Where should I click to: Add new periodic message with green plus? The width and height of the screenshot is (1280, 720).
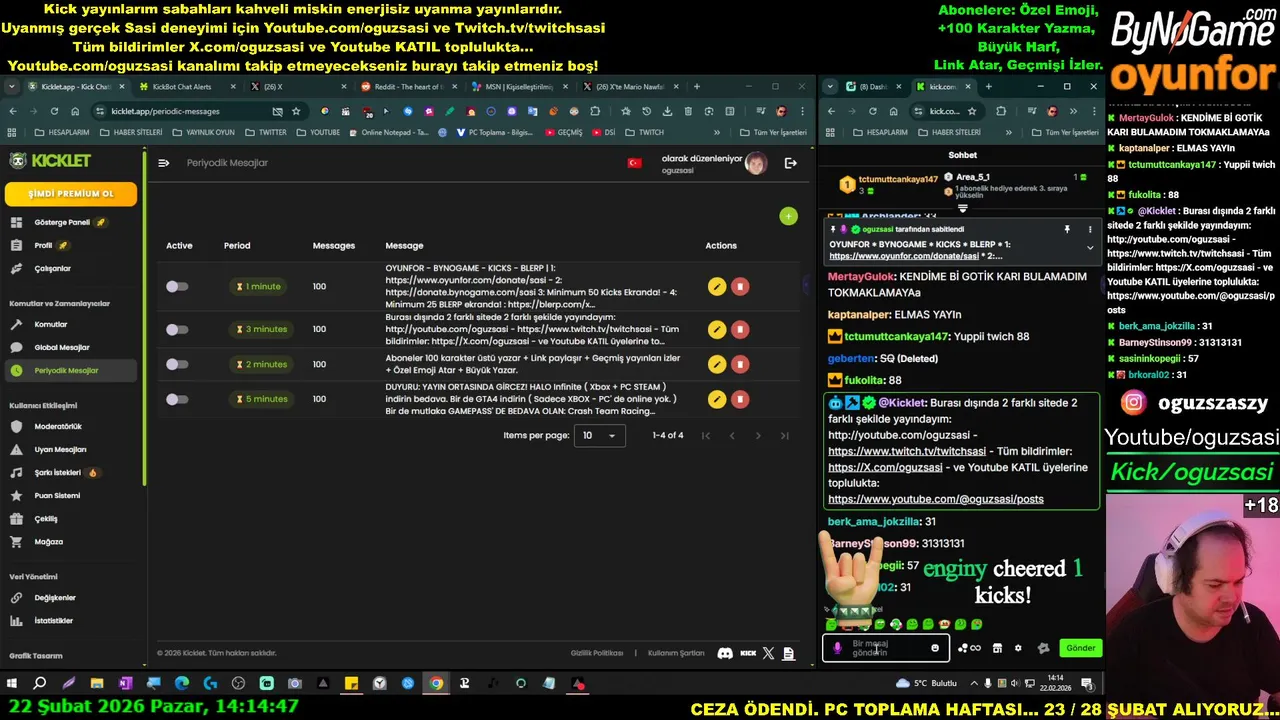click(788, 216)
